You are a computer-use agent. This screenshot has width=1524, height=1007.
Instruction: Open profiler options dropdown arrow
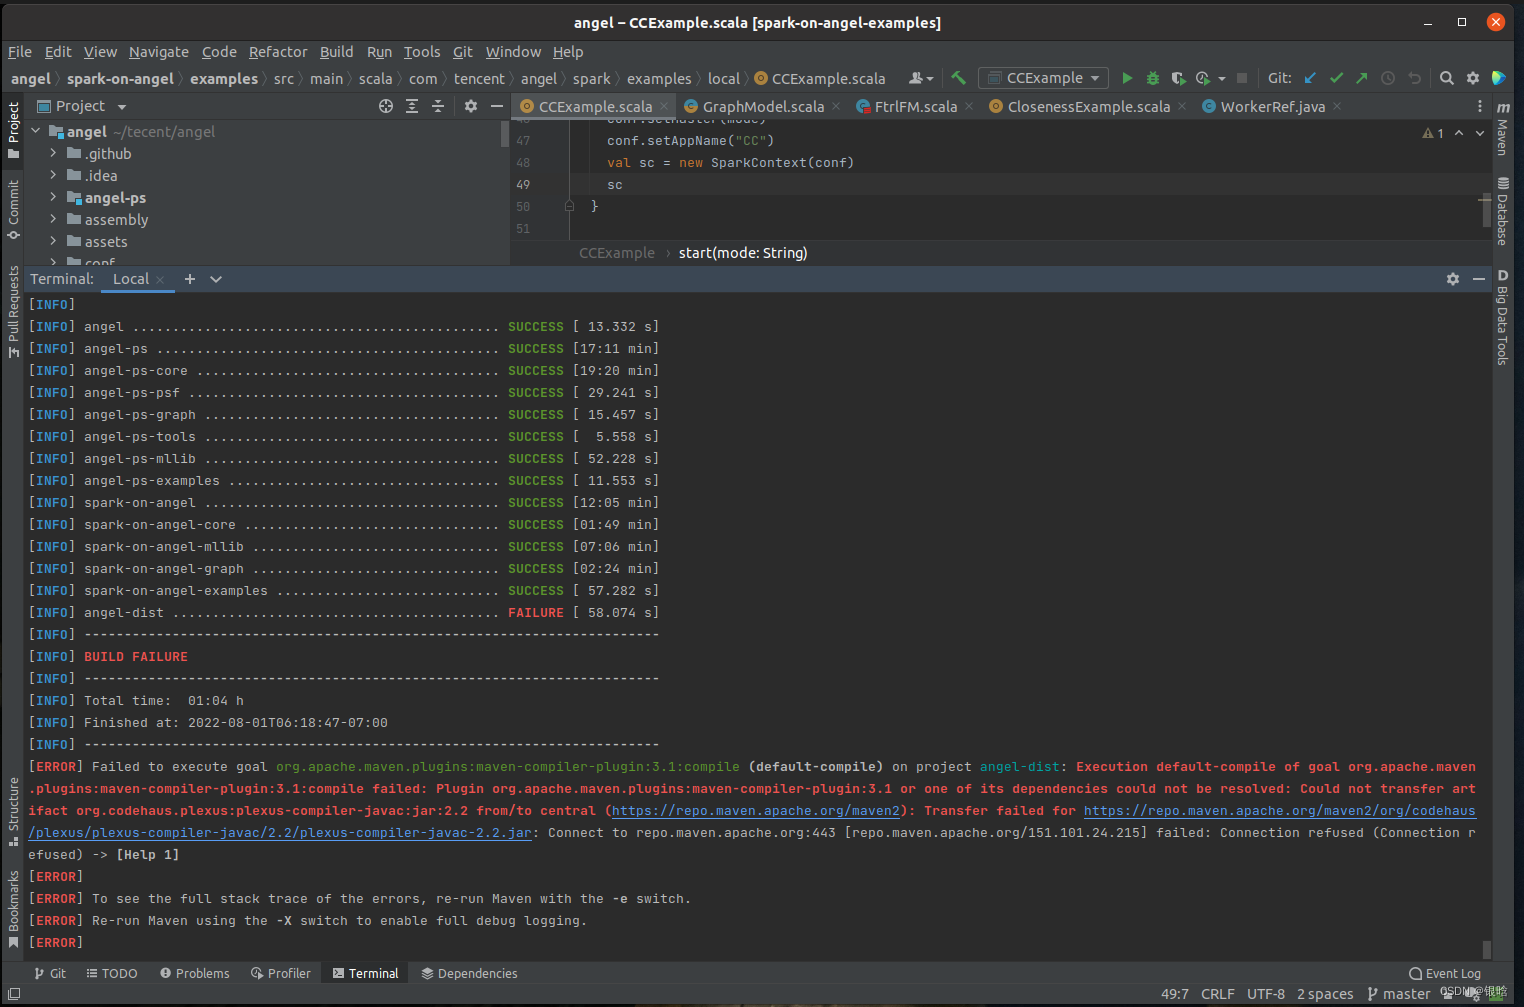click(1222, 79)
